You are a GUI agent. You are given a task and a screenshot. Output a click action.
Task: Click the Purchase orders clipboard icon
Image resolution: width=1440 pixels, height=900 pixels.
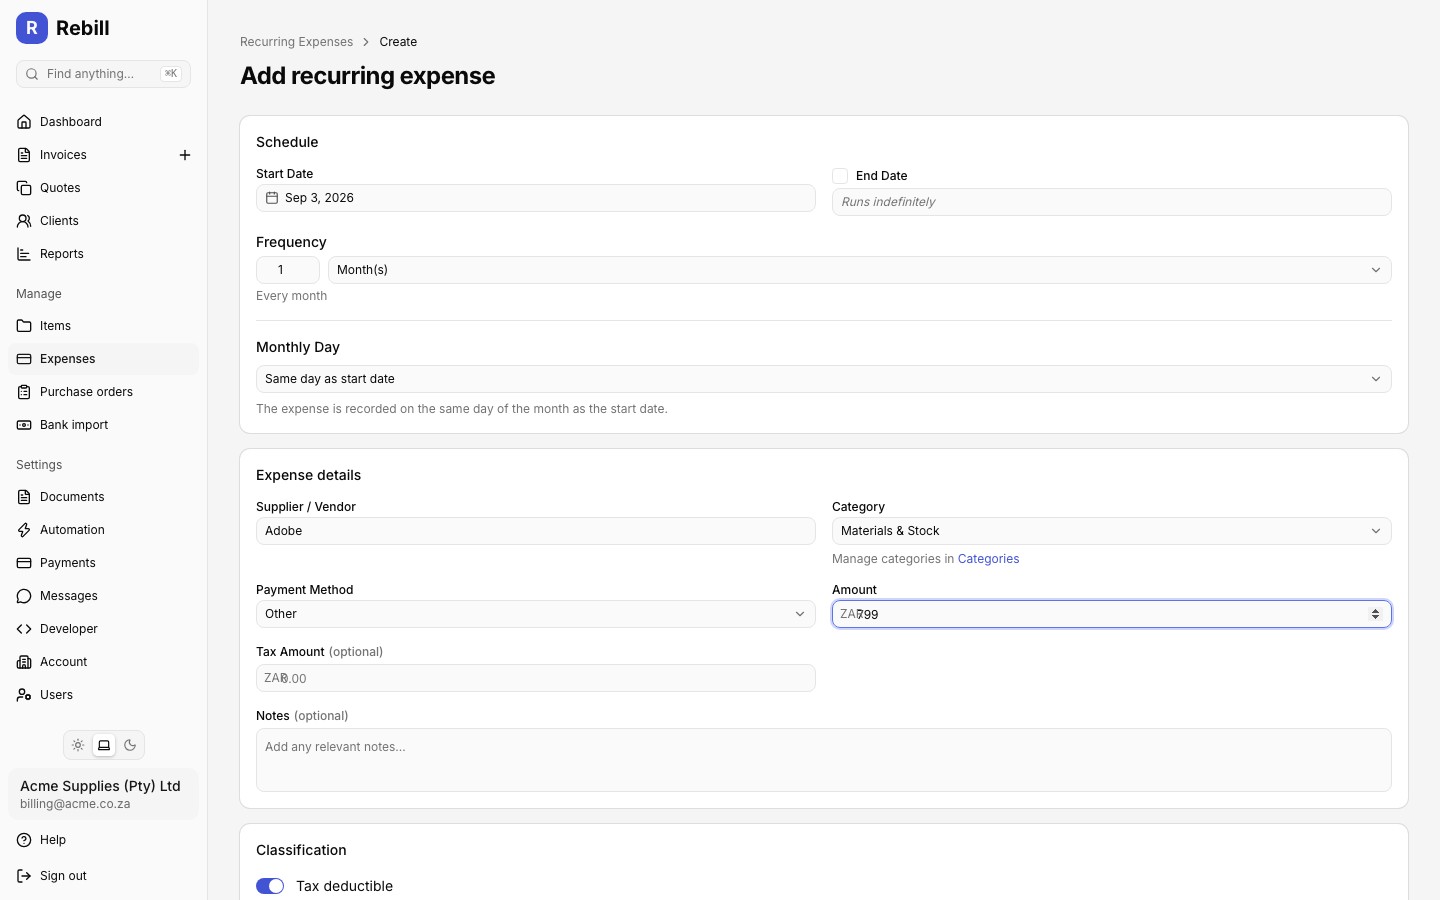click(24, 392)
